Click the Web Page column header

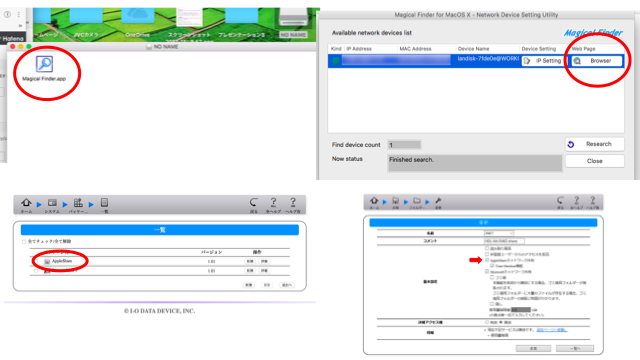(x=583, y=49)
